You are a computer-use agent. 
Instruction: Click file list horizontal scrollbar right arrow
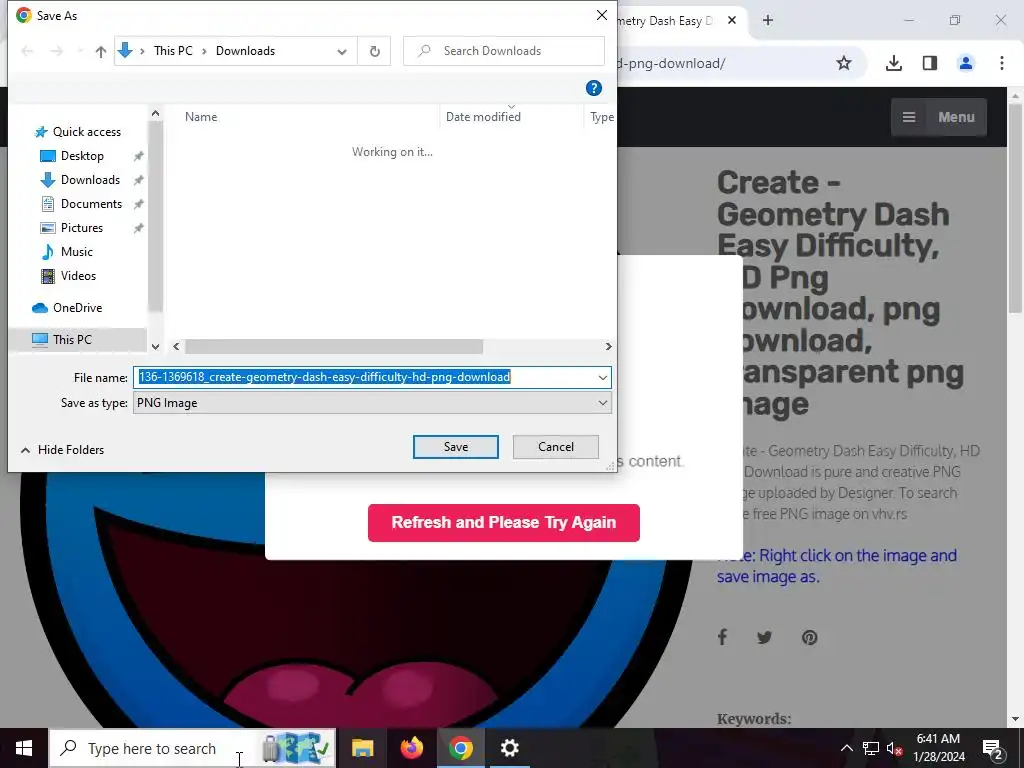609,347
